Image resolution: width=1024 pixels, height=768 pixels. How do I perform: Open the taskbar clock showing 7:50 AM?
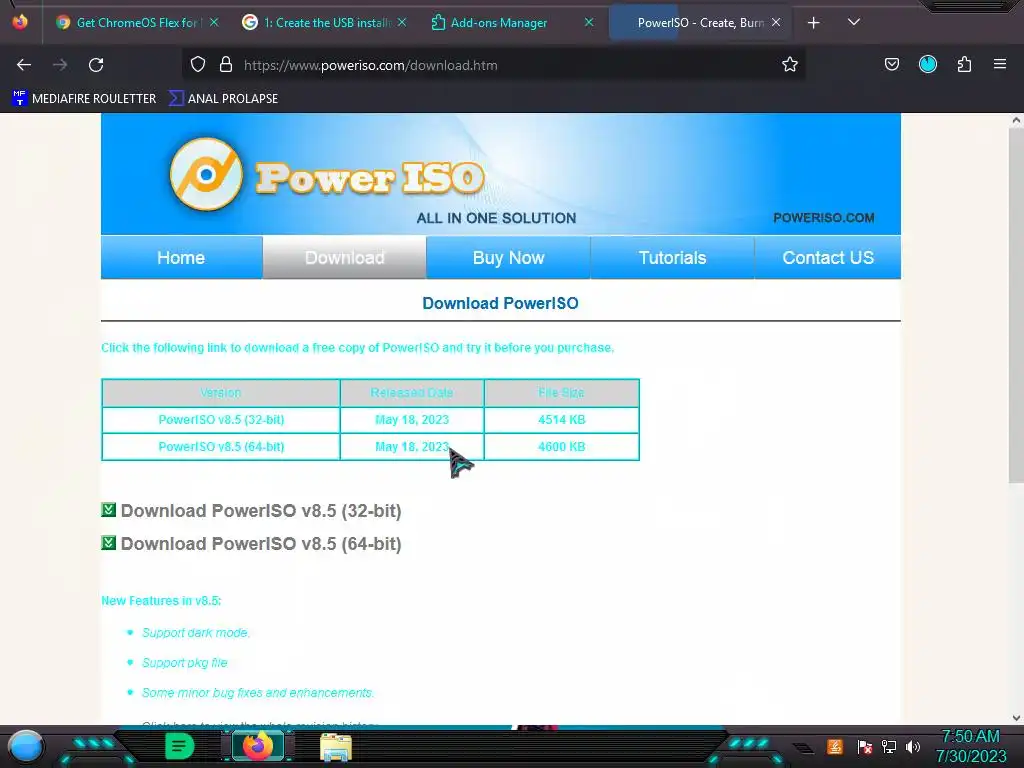tap(971, 746)
